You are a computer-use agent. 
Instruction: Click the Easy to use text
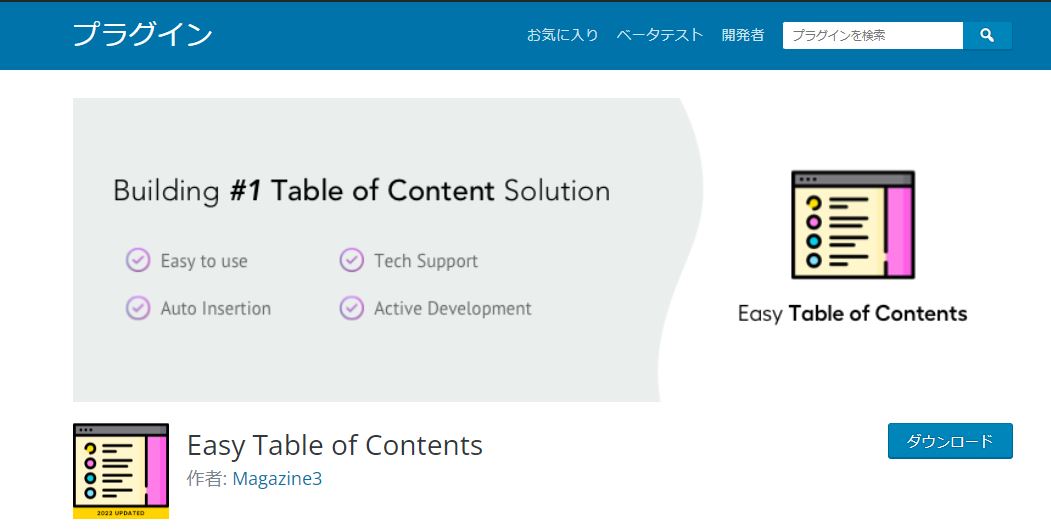(204, 261)
